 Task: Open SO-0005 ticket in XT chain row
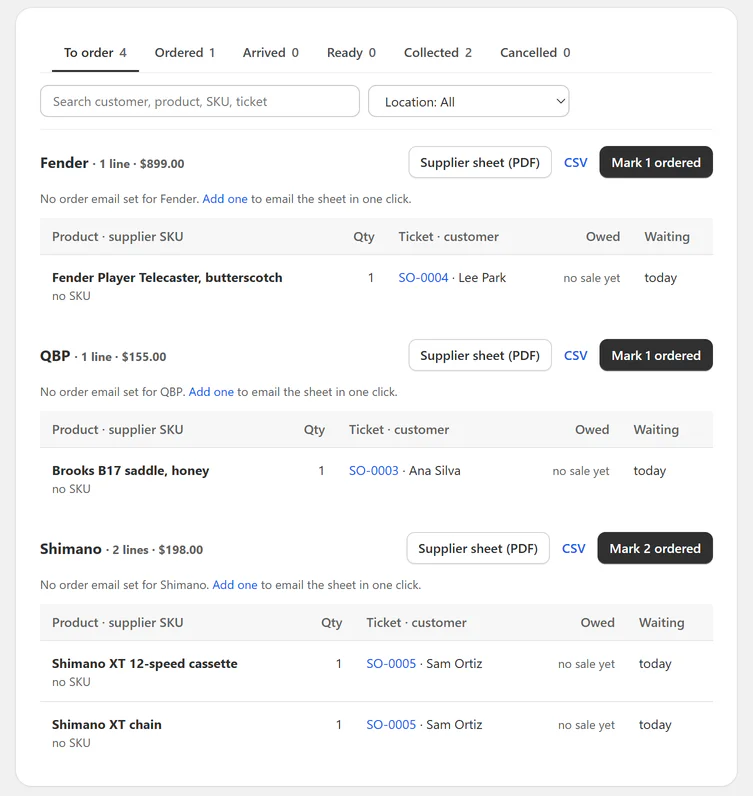pos(391,724)
